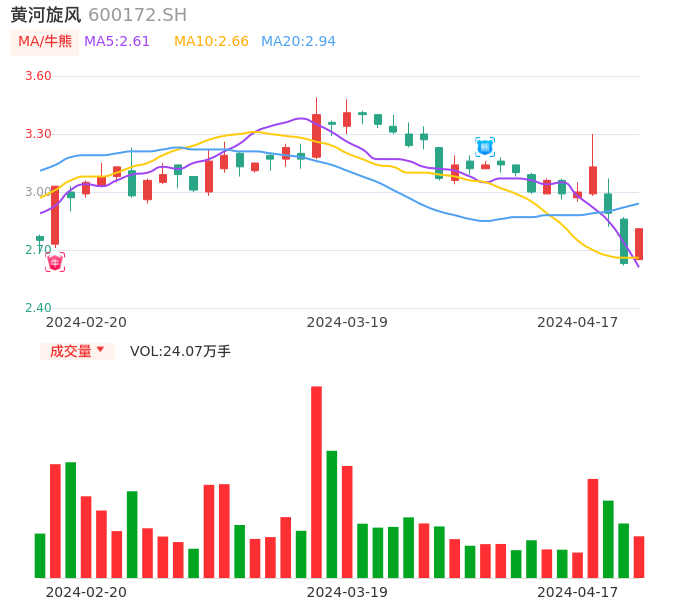Click the tallest red volume bar
The width and height of the screenshot is (686, 606).
click(316, 481)
